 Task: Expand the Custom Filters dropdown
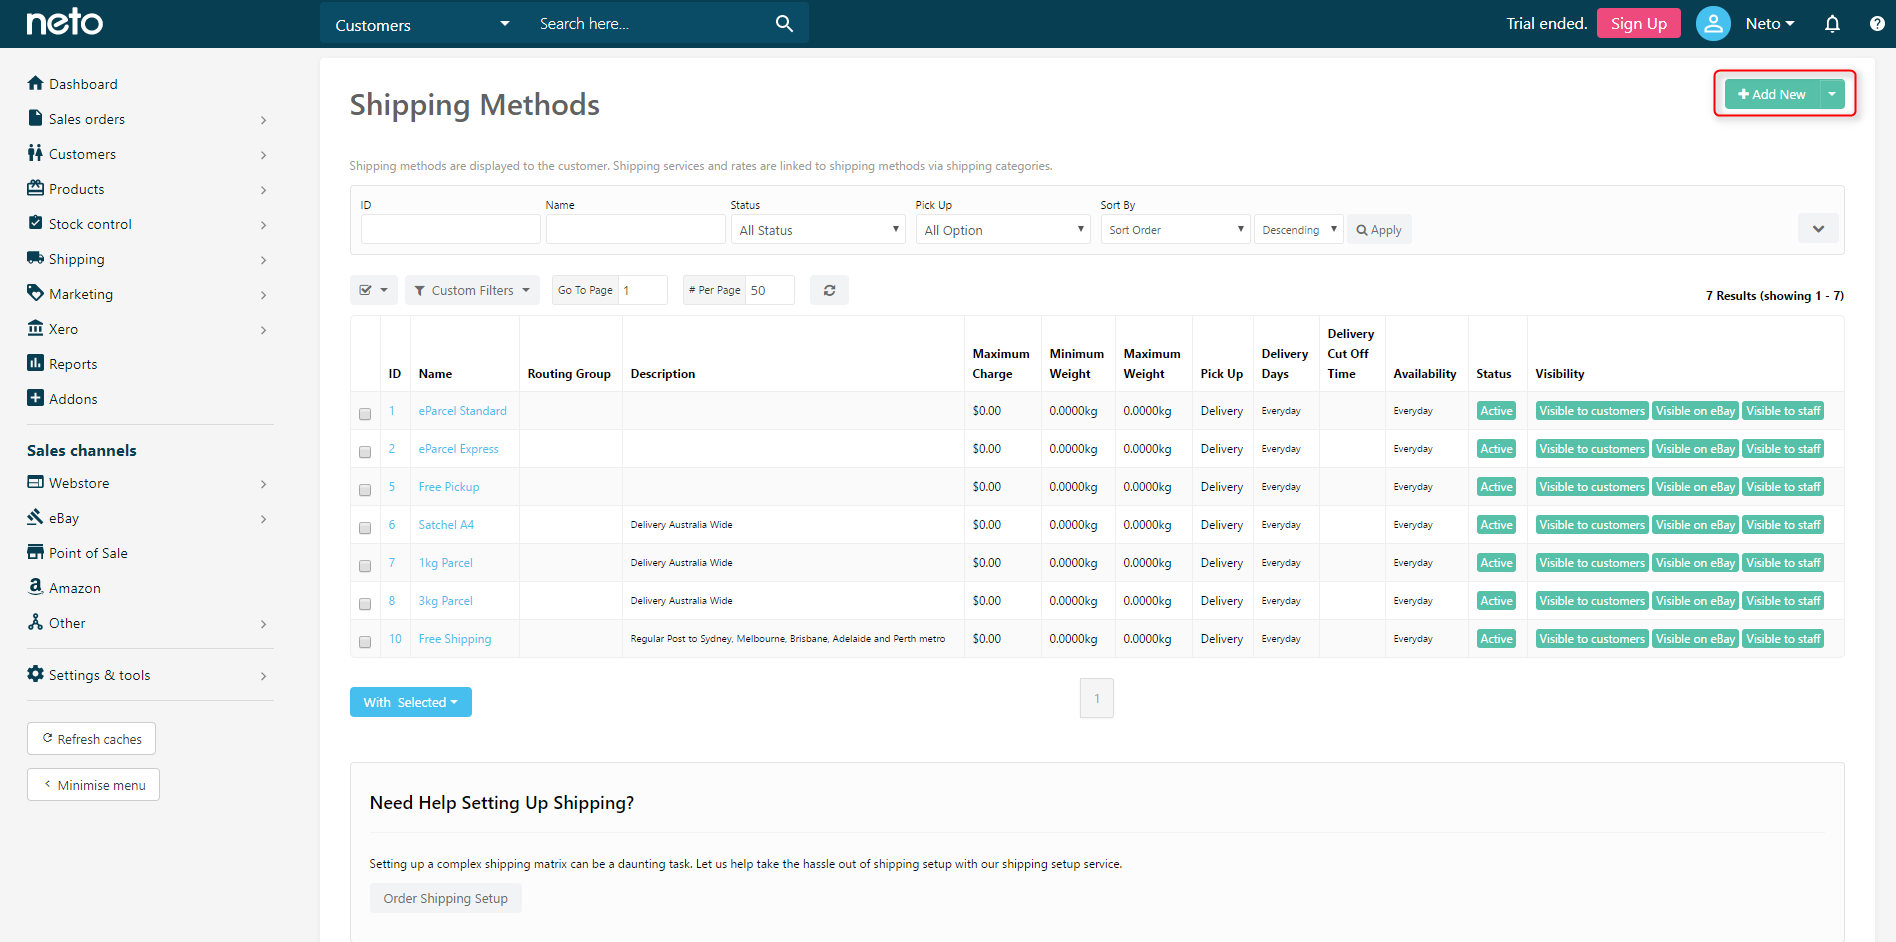pos(472,290)
